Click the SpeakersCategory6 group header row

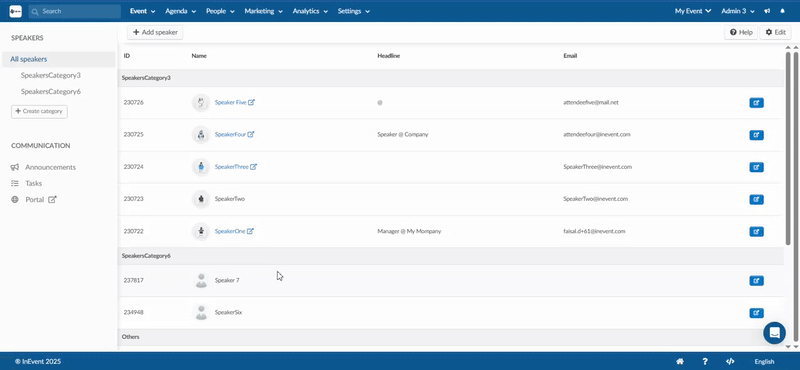(451, 256)
